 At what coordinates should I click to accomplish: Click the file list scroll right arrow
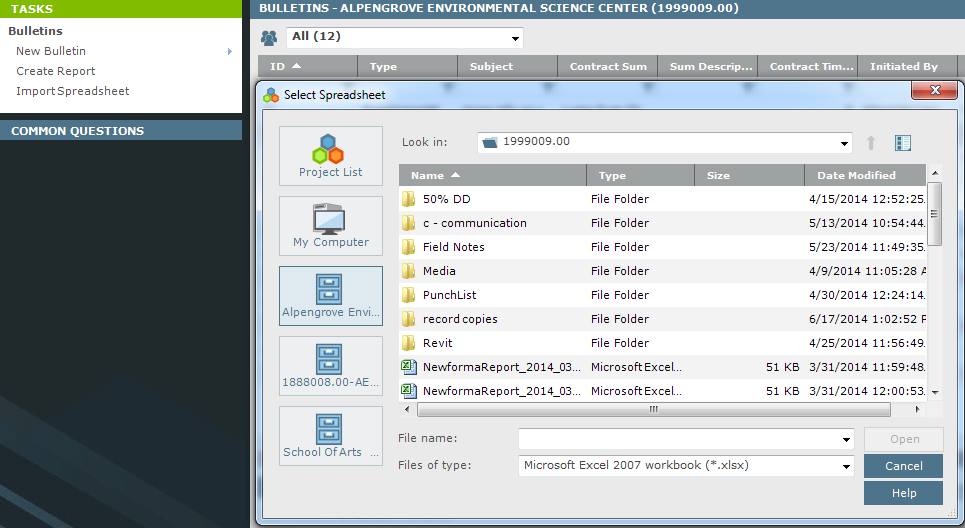[918, 409]
